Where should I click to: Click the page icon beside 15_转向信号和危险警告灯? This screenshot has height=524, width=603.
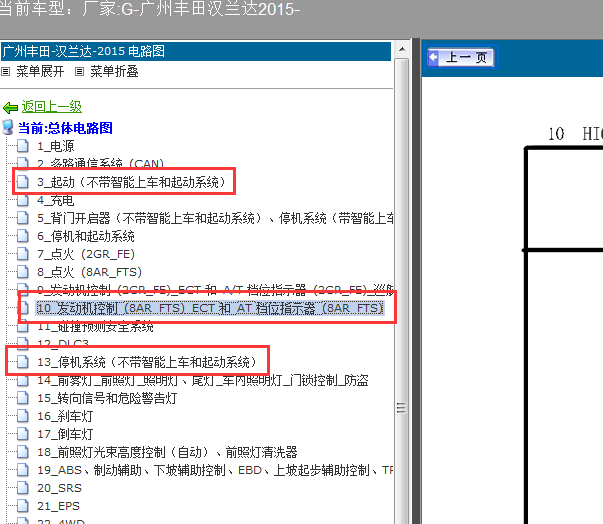[x=23, y=398]
